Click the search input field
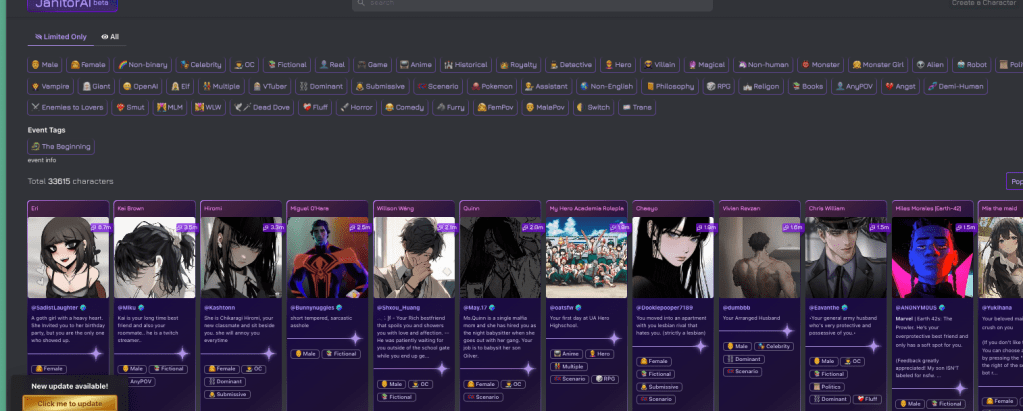The width and height of the screenshot is (1023, 411). 532,4
